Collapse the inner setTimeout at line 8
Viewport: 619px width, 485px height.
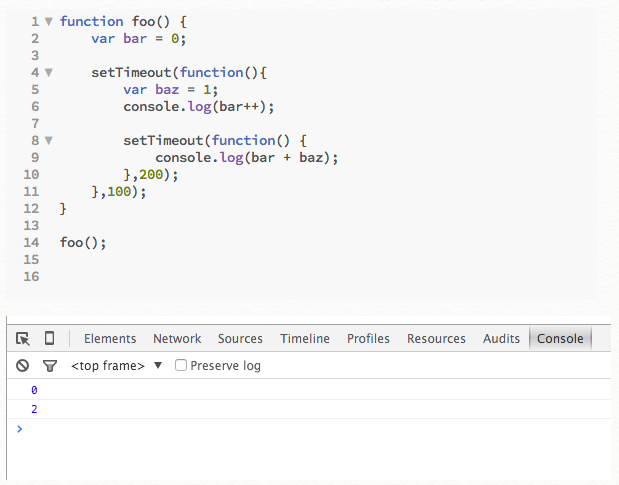[49, 140]
